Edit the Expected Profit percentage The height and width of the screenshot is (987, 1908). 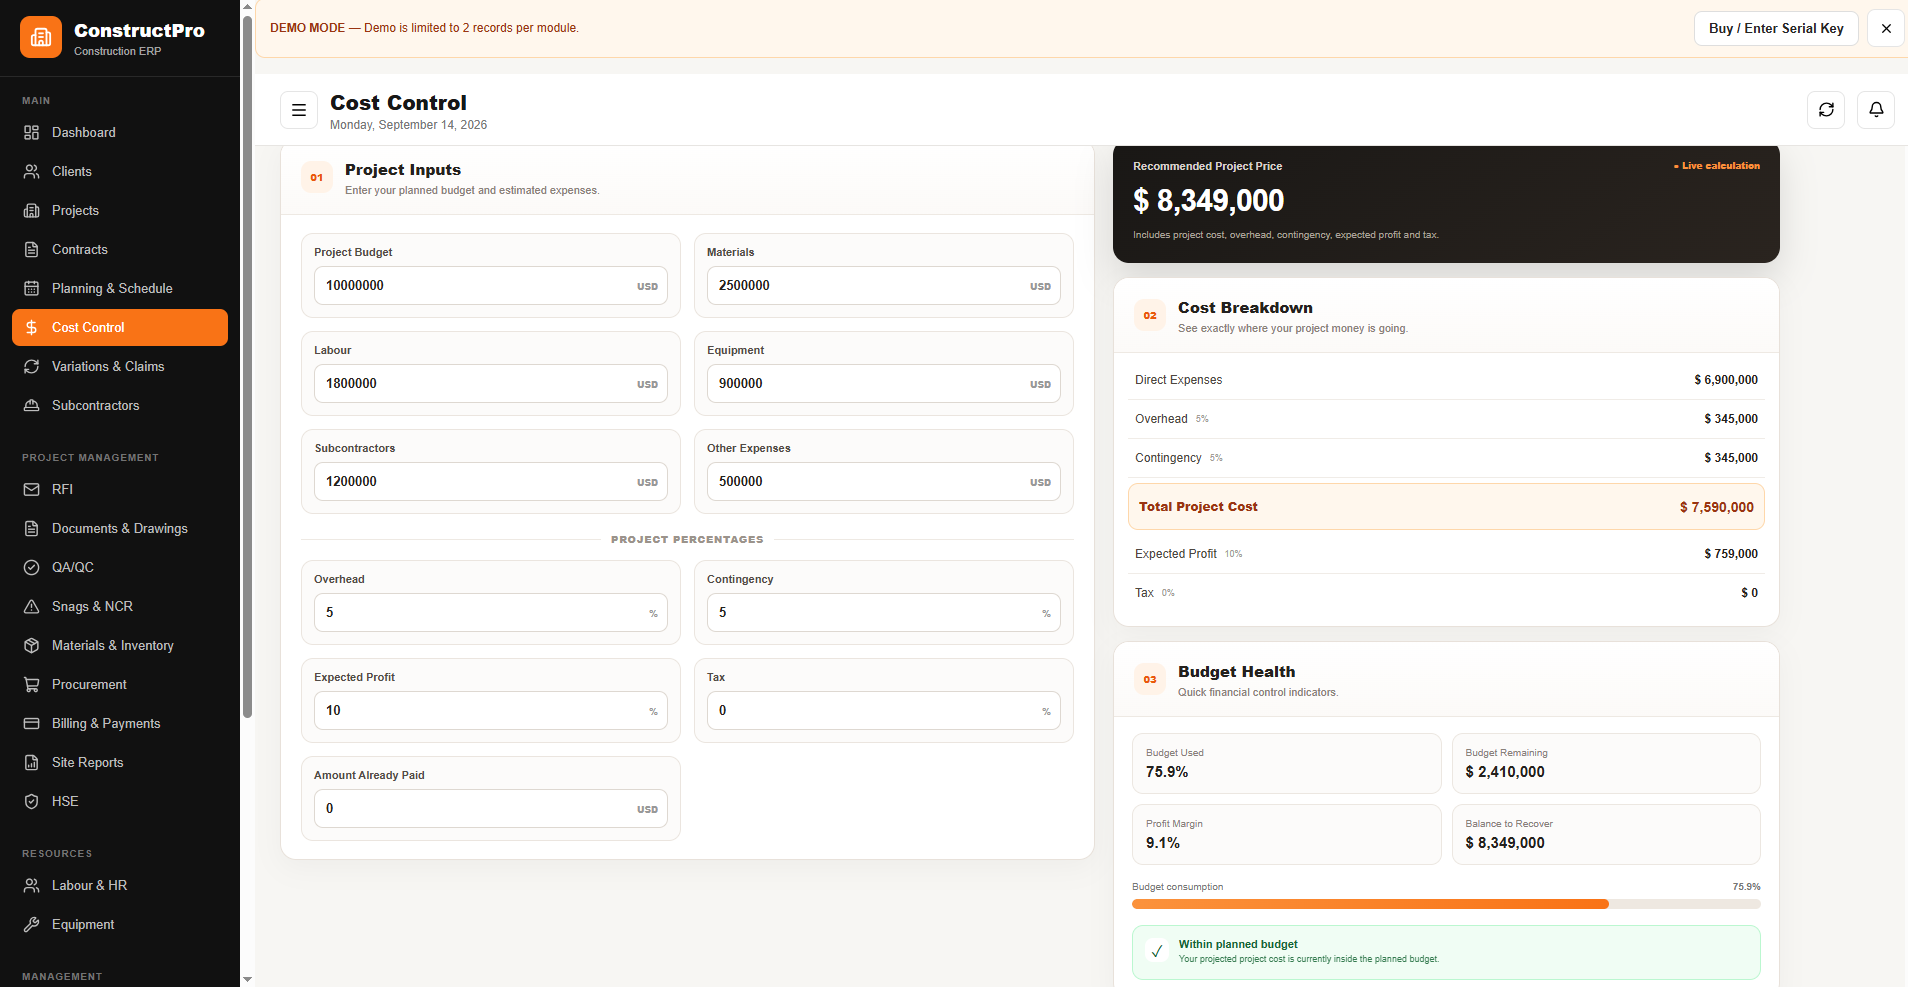491,711
